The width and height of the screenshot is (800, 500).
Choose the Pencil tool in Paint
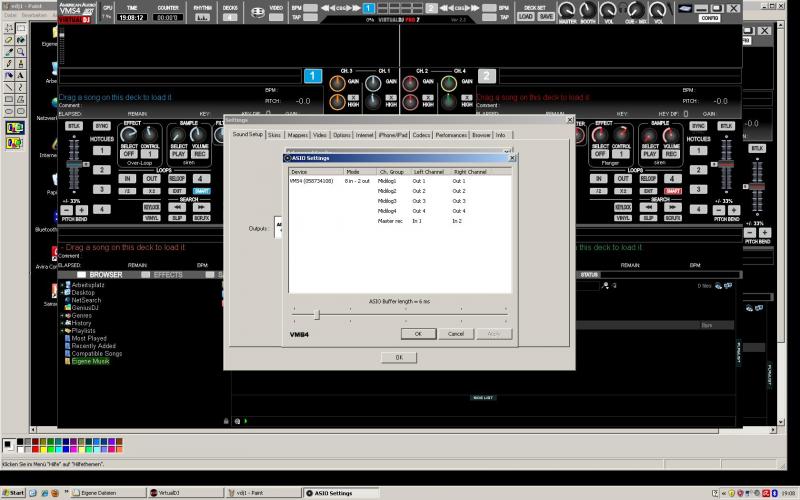pyautogui.click(x=9, y=63)
